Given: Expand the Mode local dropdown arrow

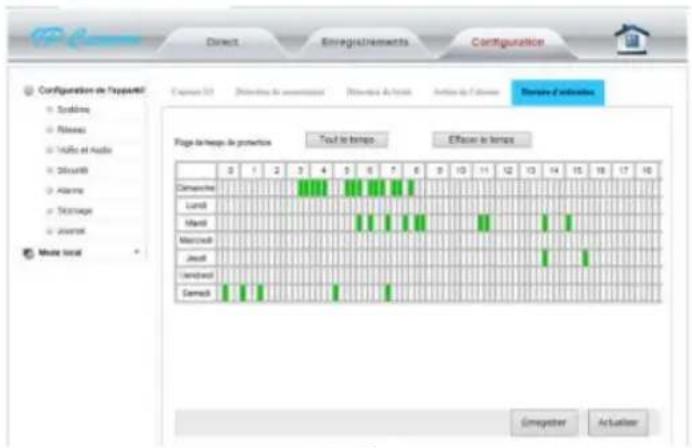Looking at the screenshot, I should tap(137, 252).
